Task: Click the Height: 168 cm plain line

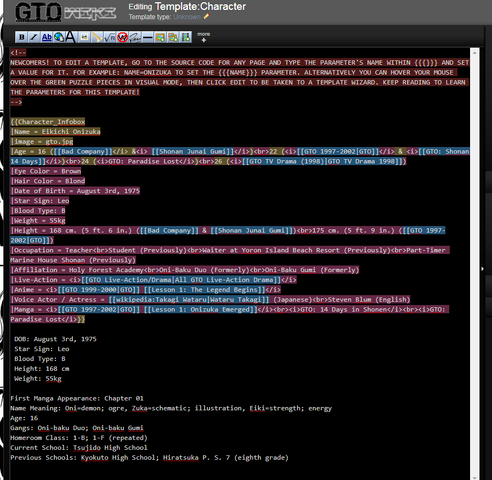Action: click(42, 369)
